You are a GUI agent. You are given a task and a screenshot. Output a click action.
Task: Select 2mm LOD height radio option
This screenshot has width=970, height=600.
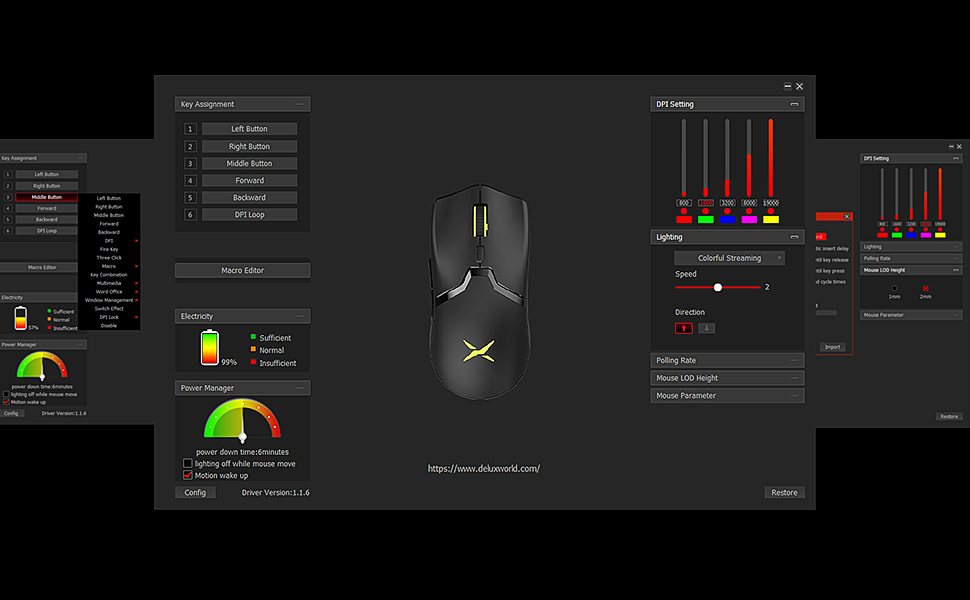coord(926,289)
